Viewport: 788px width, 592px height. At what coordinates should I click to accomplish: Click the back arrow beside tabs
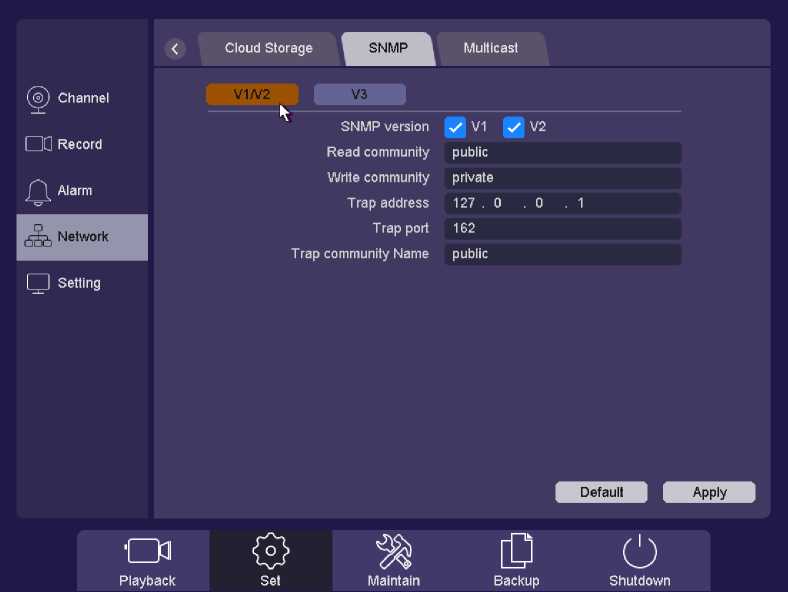point(175,49)
